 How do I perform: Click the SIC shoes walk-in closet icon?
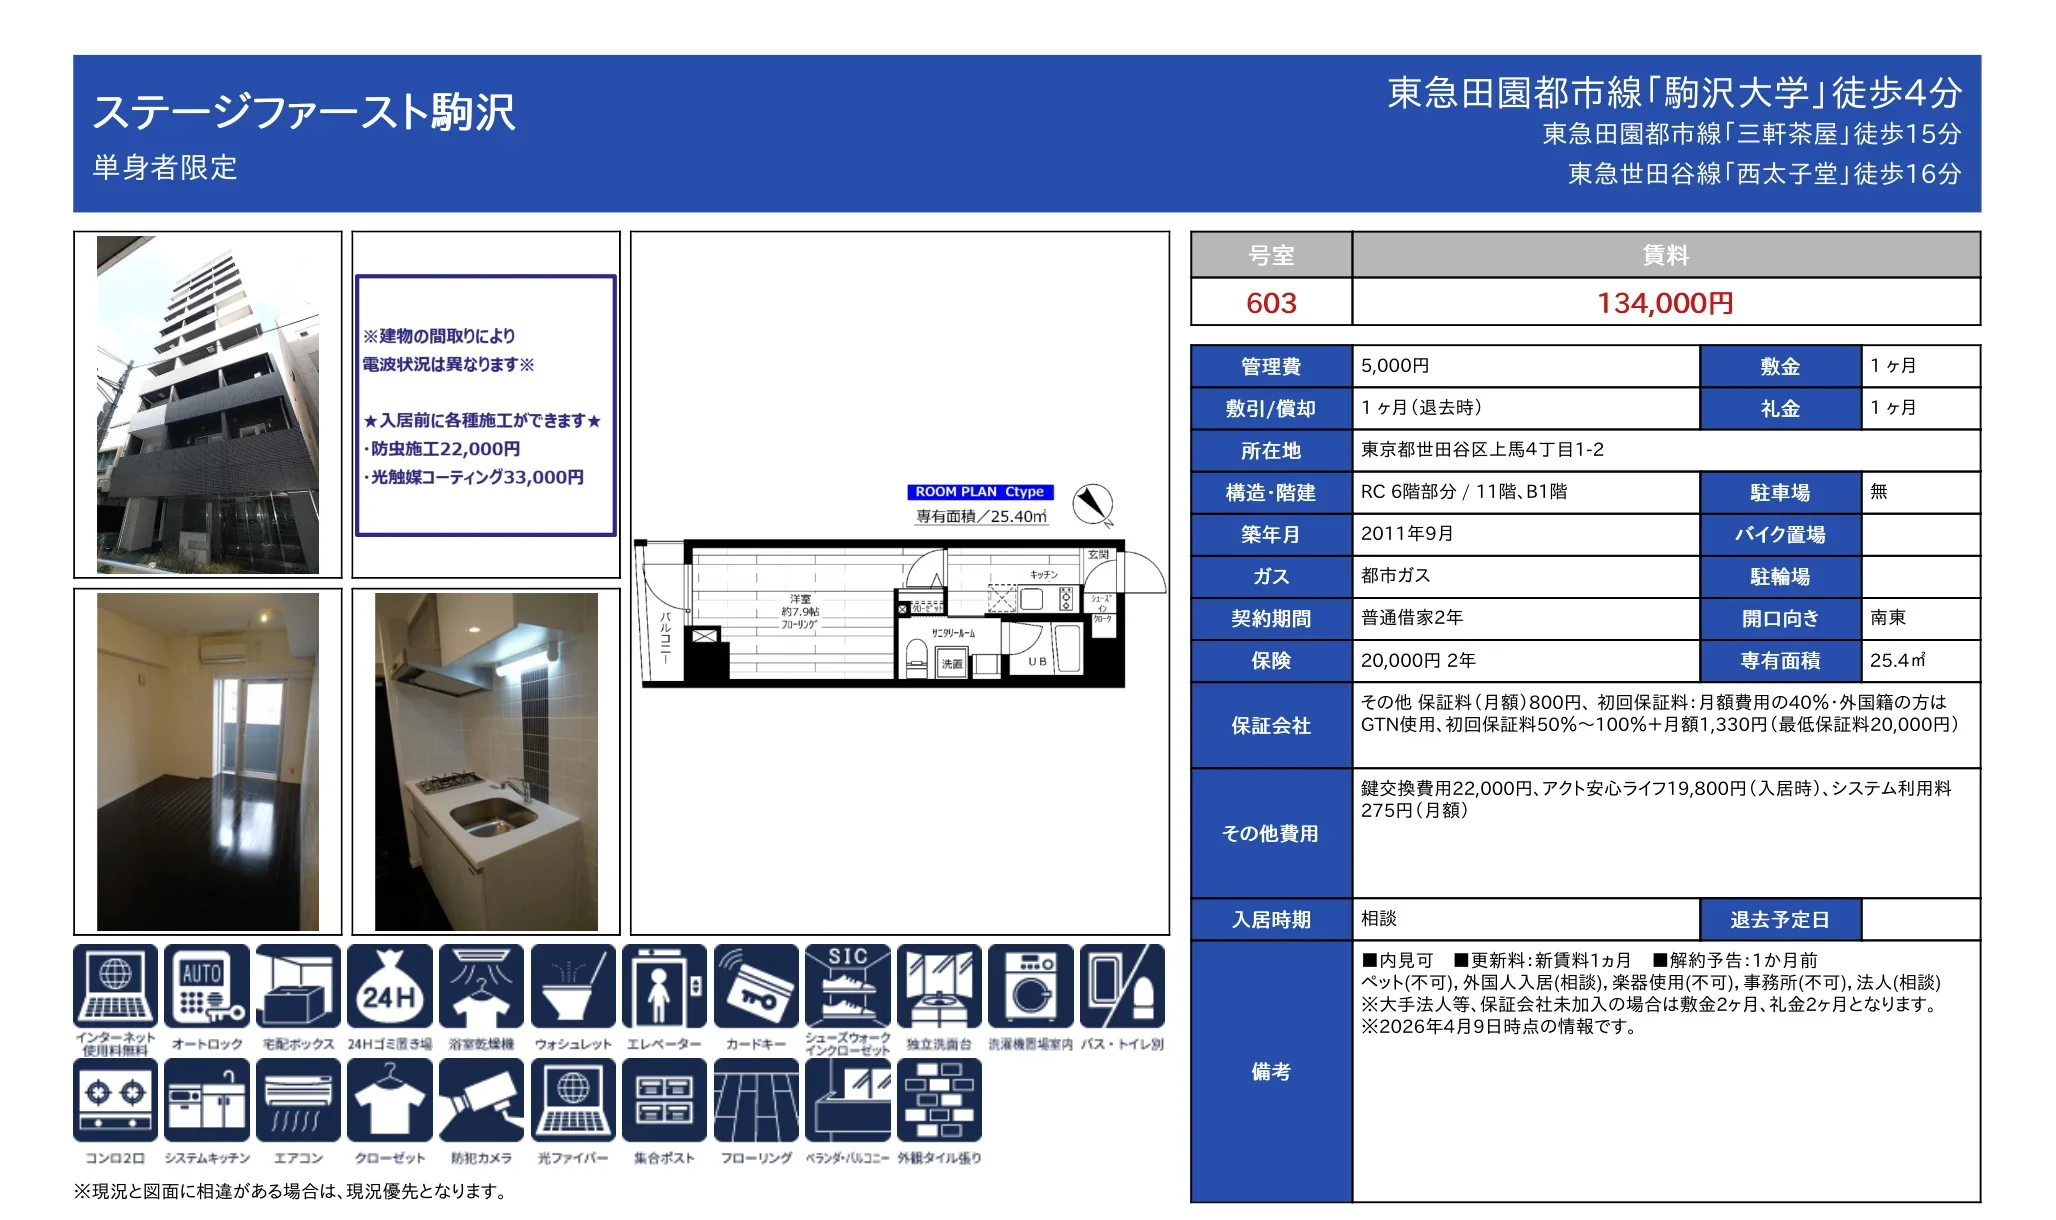coord(847,986)
